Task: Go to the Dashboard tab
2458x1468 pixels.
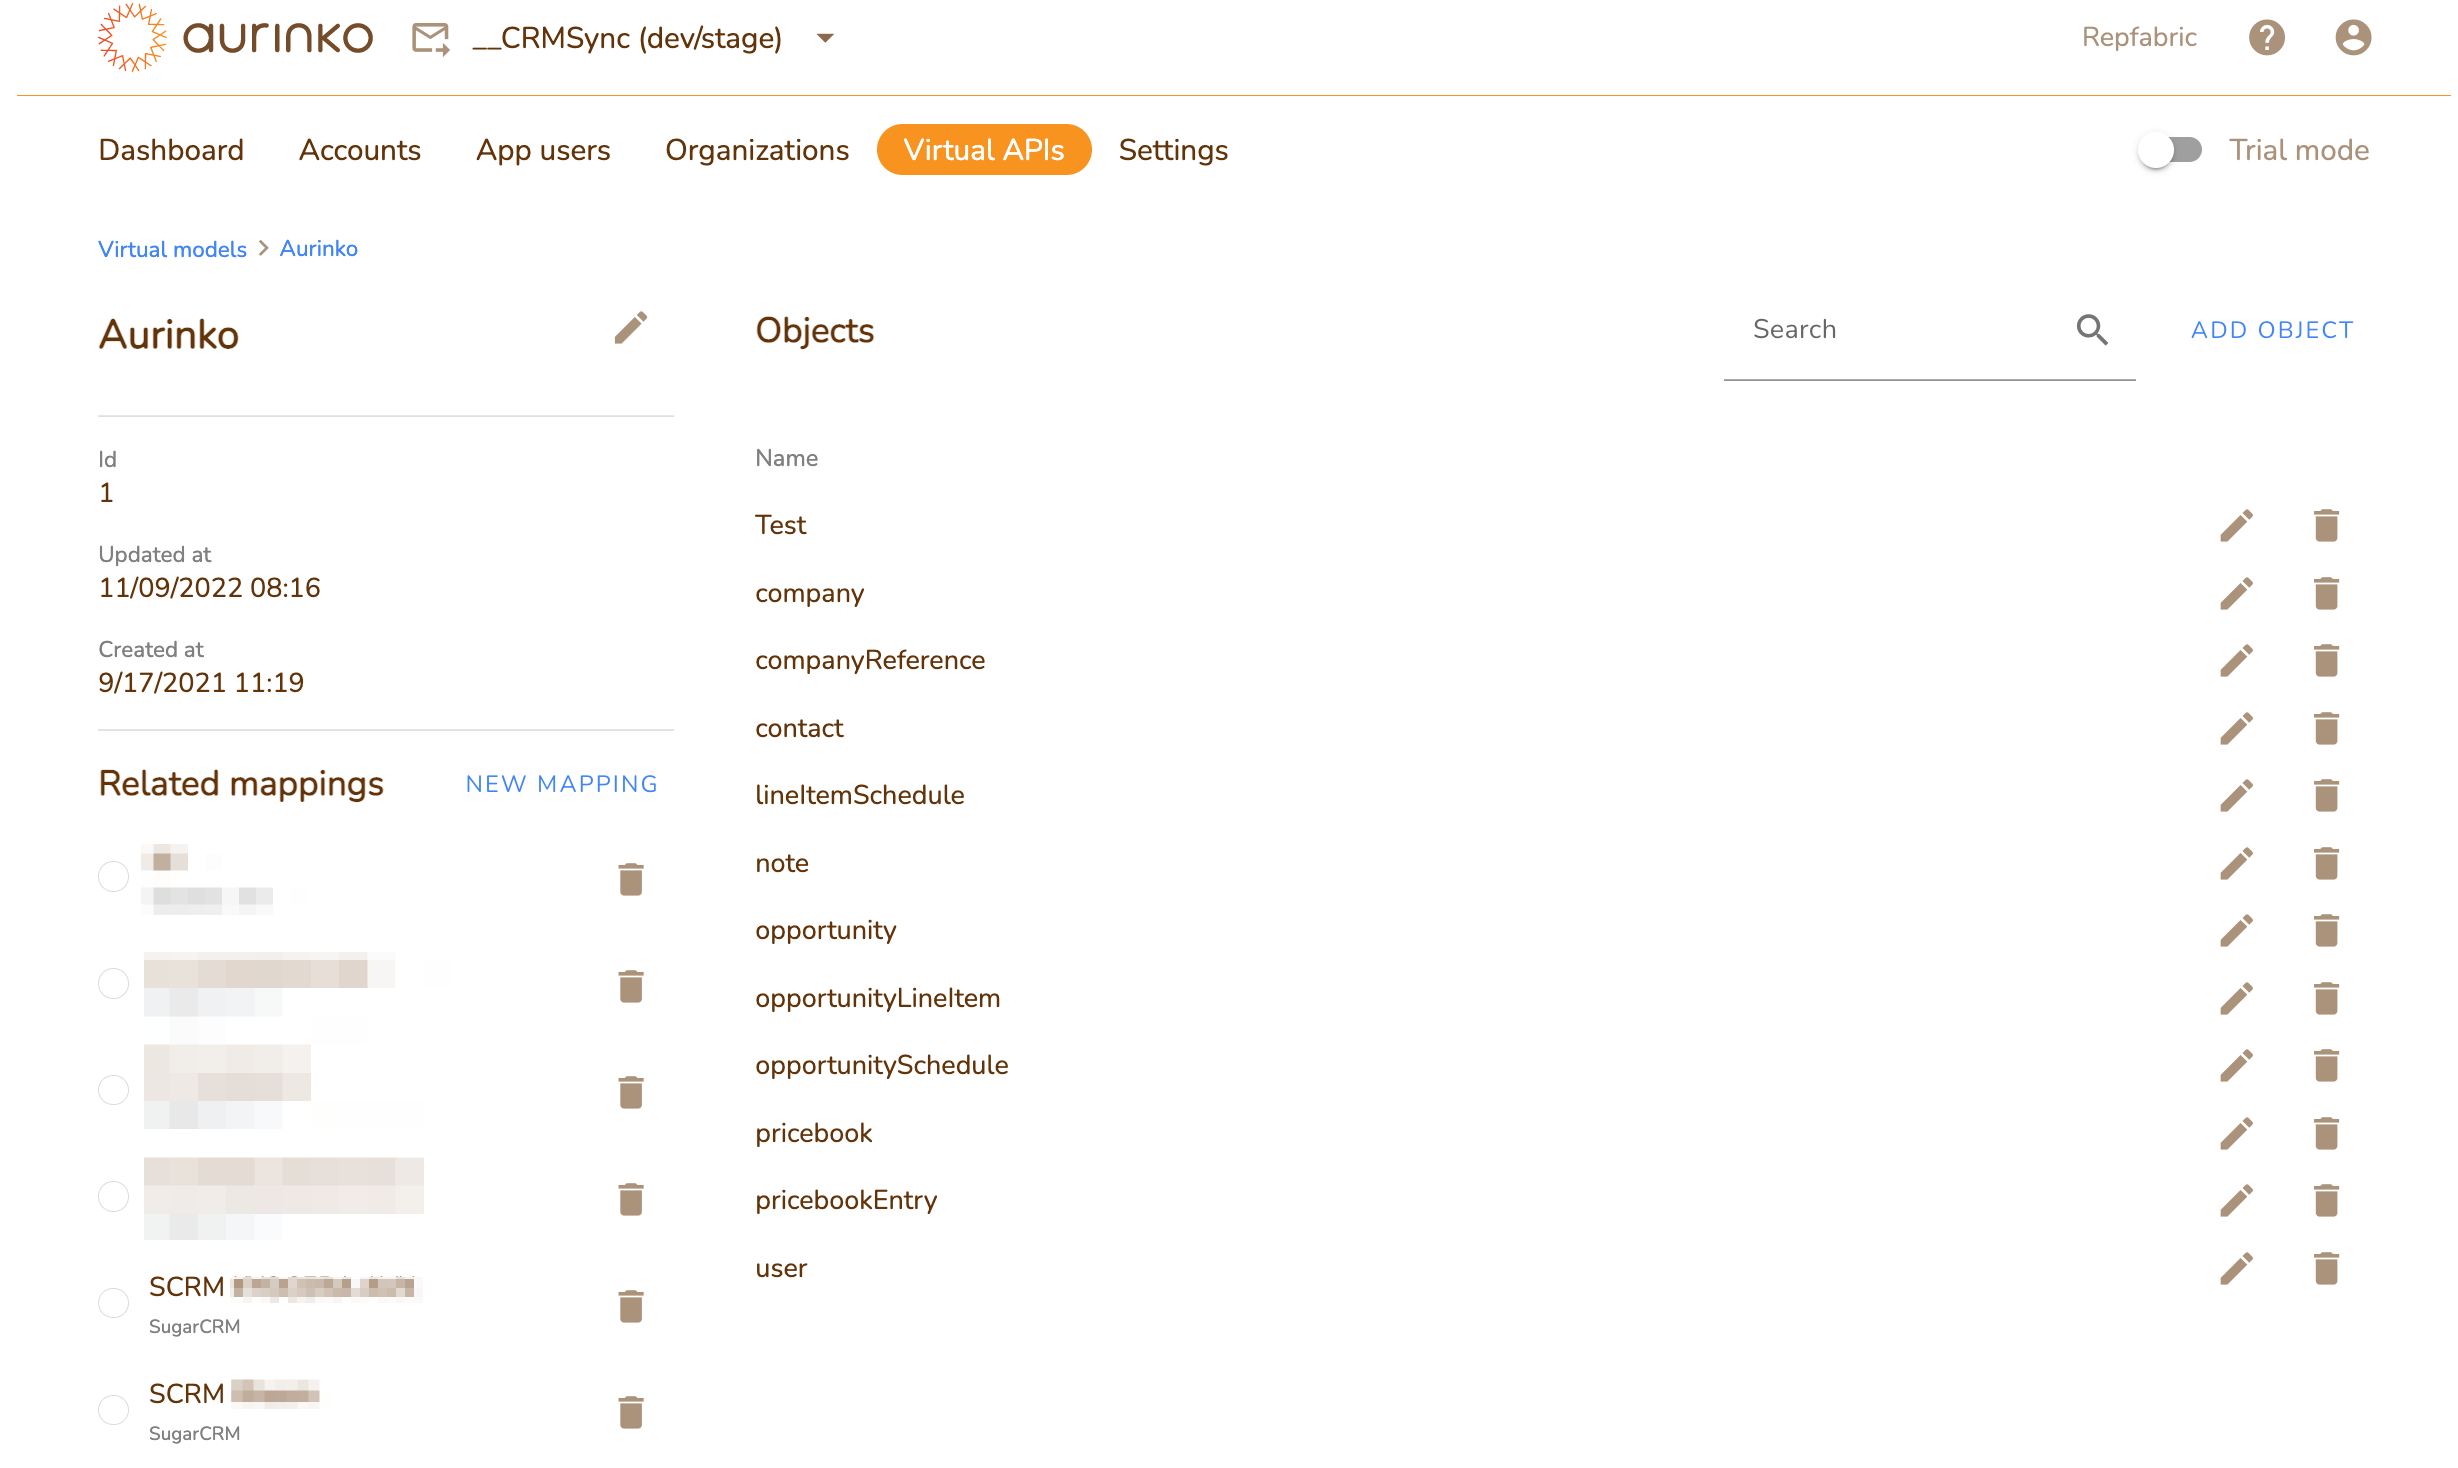Action: pos(171,150)
